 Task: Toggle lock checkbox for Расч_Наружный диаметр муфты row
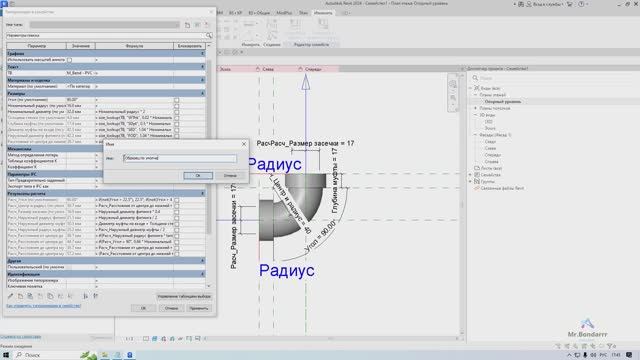176,224
